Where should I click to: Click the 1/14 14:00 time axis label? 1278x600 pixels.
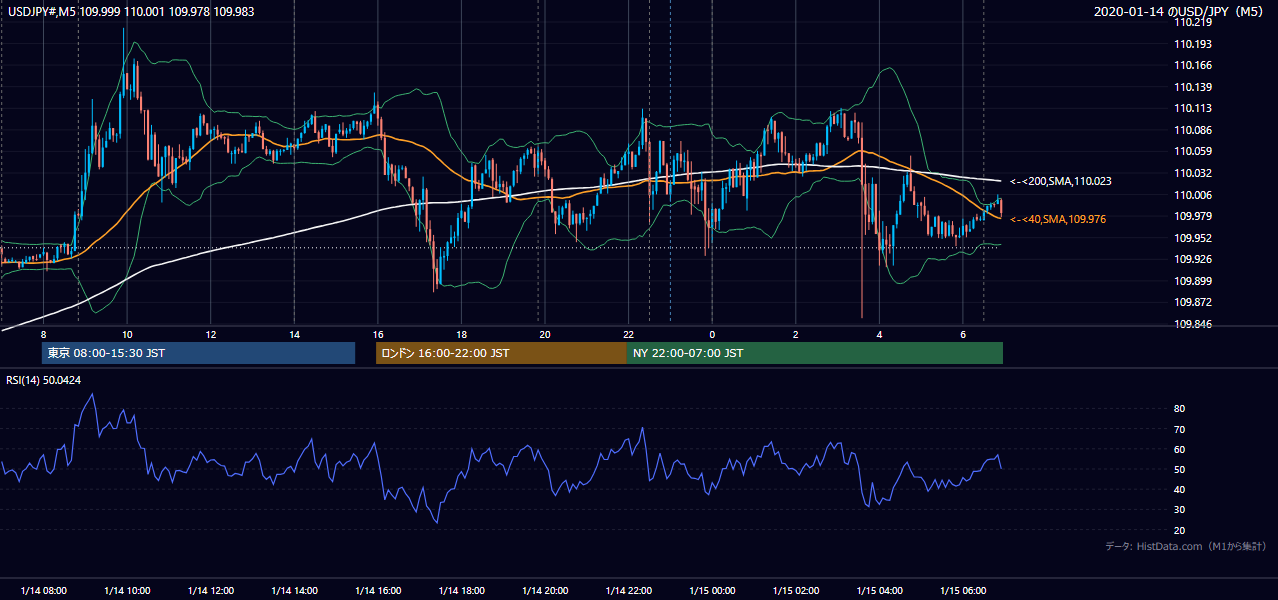pyautogui.click(x=295, y=590)
